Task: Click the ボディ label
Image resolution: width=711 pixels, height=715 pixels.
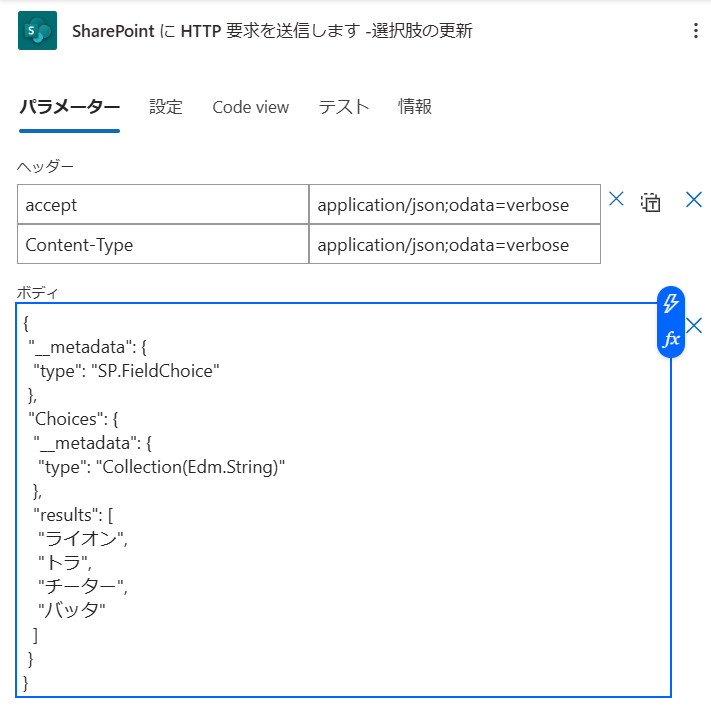Action: (37, 293)
